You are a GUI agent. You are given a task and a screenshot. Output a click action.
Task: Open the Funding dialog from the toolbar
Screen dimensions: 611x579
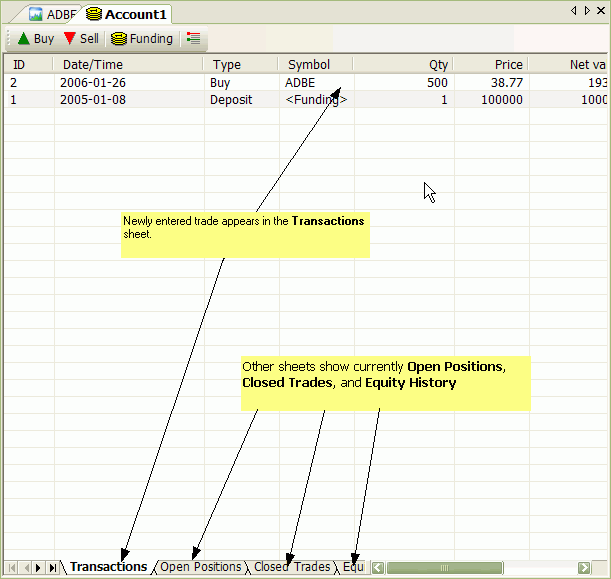[142, 39]
